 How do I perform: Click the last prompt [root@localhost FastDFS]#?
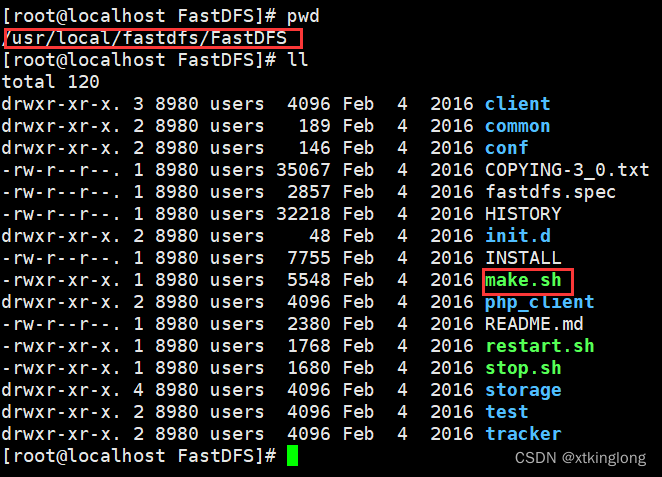coord(139,456)
